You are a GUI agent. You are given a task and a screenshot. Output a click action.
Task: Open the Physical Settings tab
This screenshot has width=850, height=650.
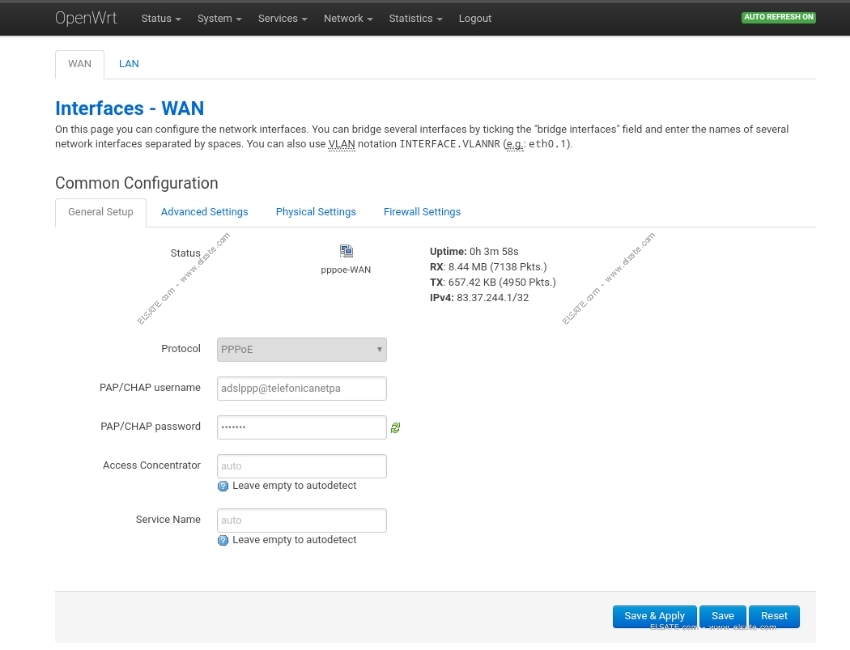click(316, 212)
